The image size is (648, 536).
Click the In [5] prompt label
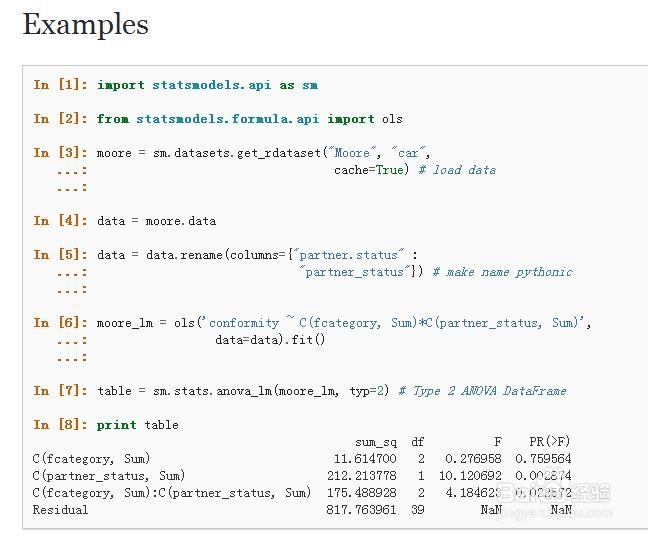pos(61,255)
